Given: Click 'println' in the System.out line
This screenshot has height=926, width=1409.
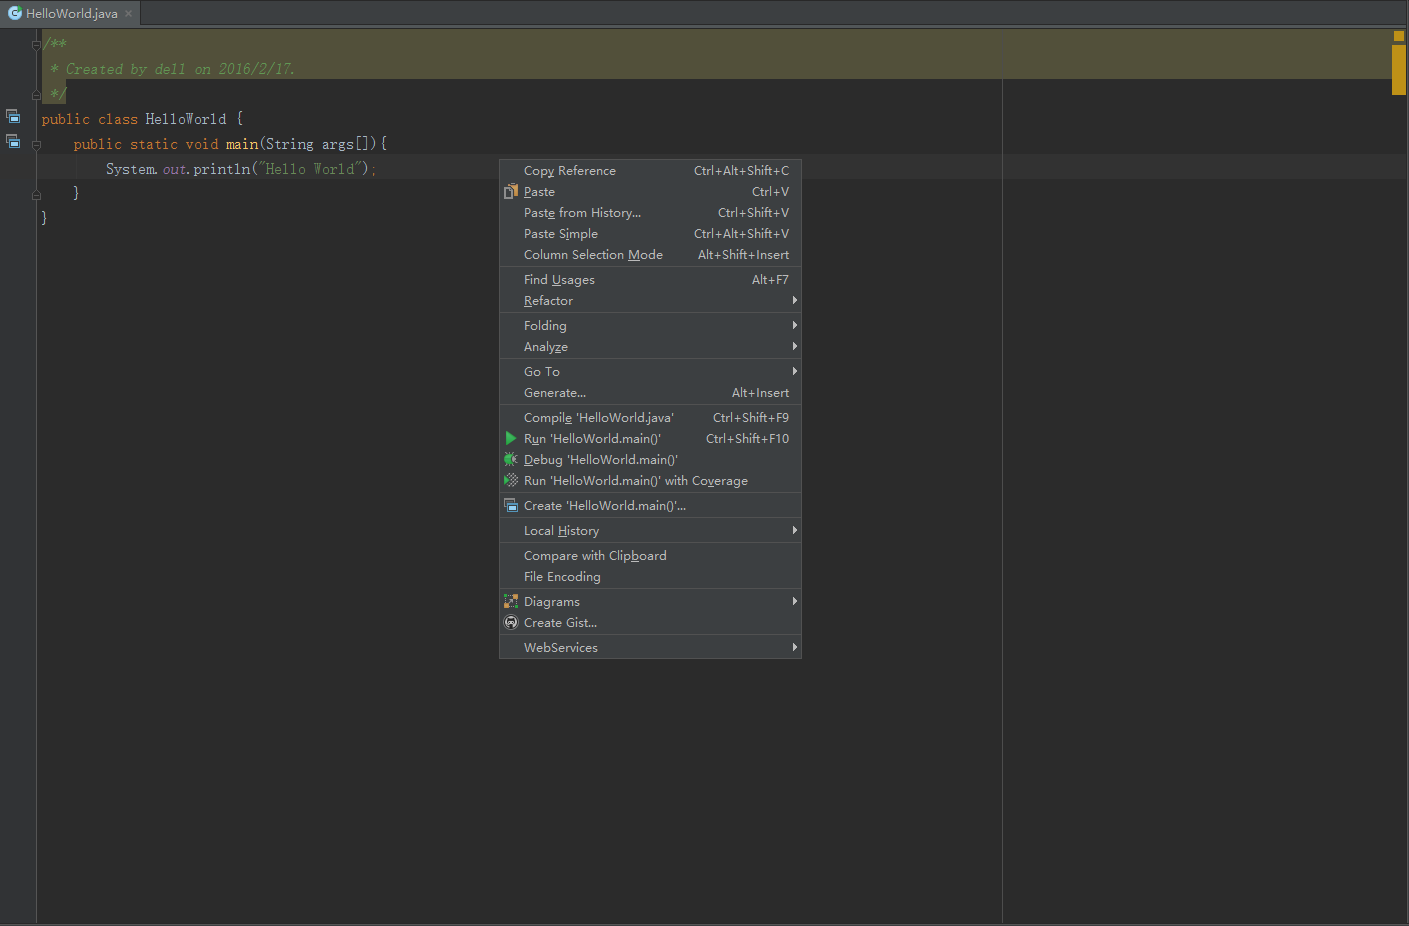Looking at the screenshot, I should pos(222,169).
